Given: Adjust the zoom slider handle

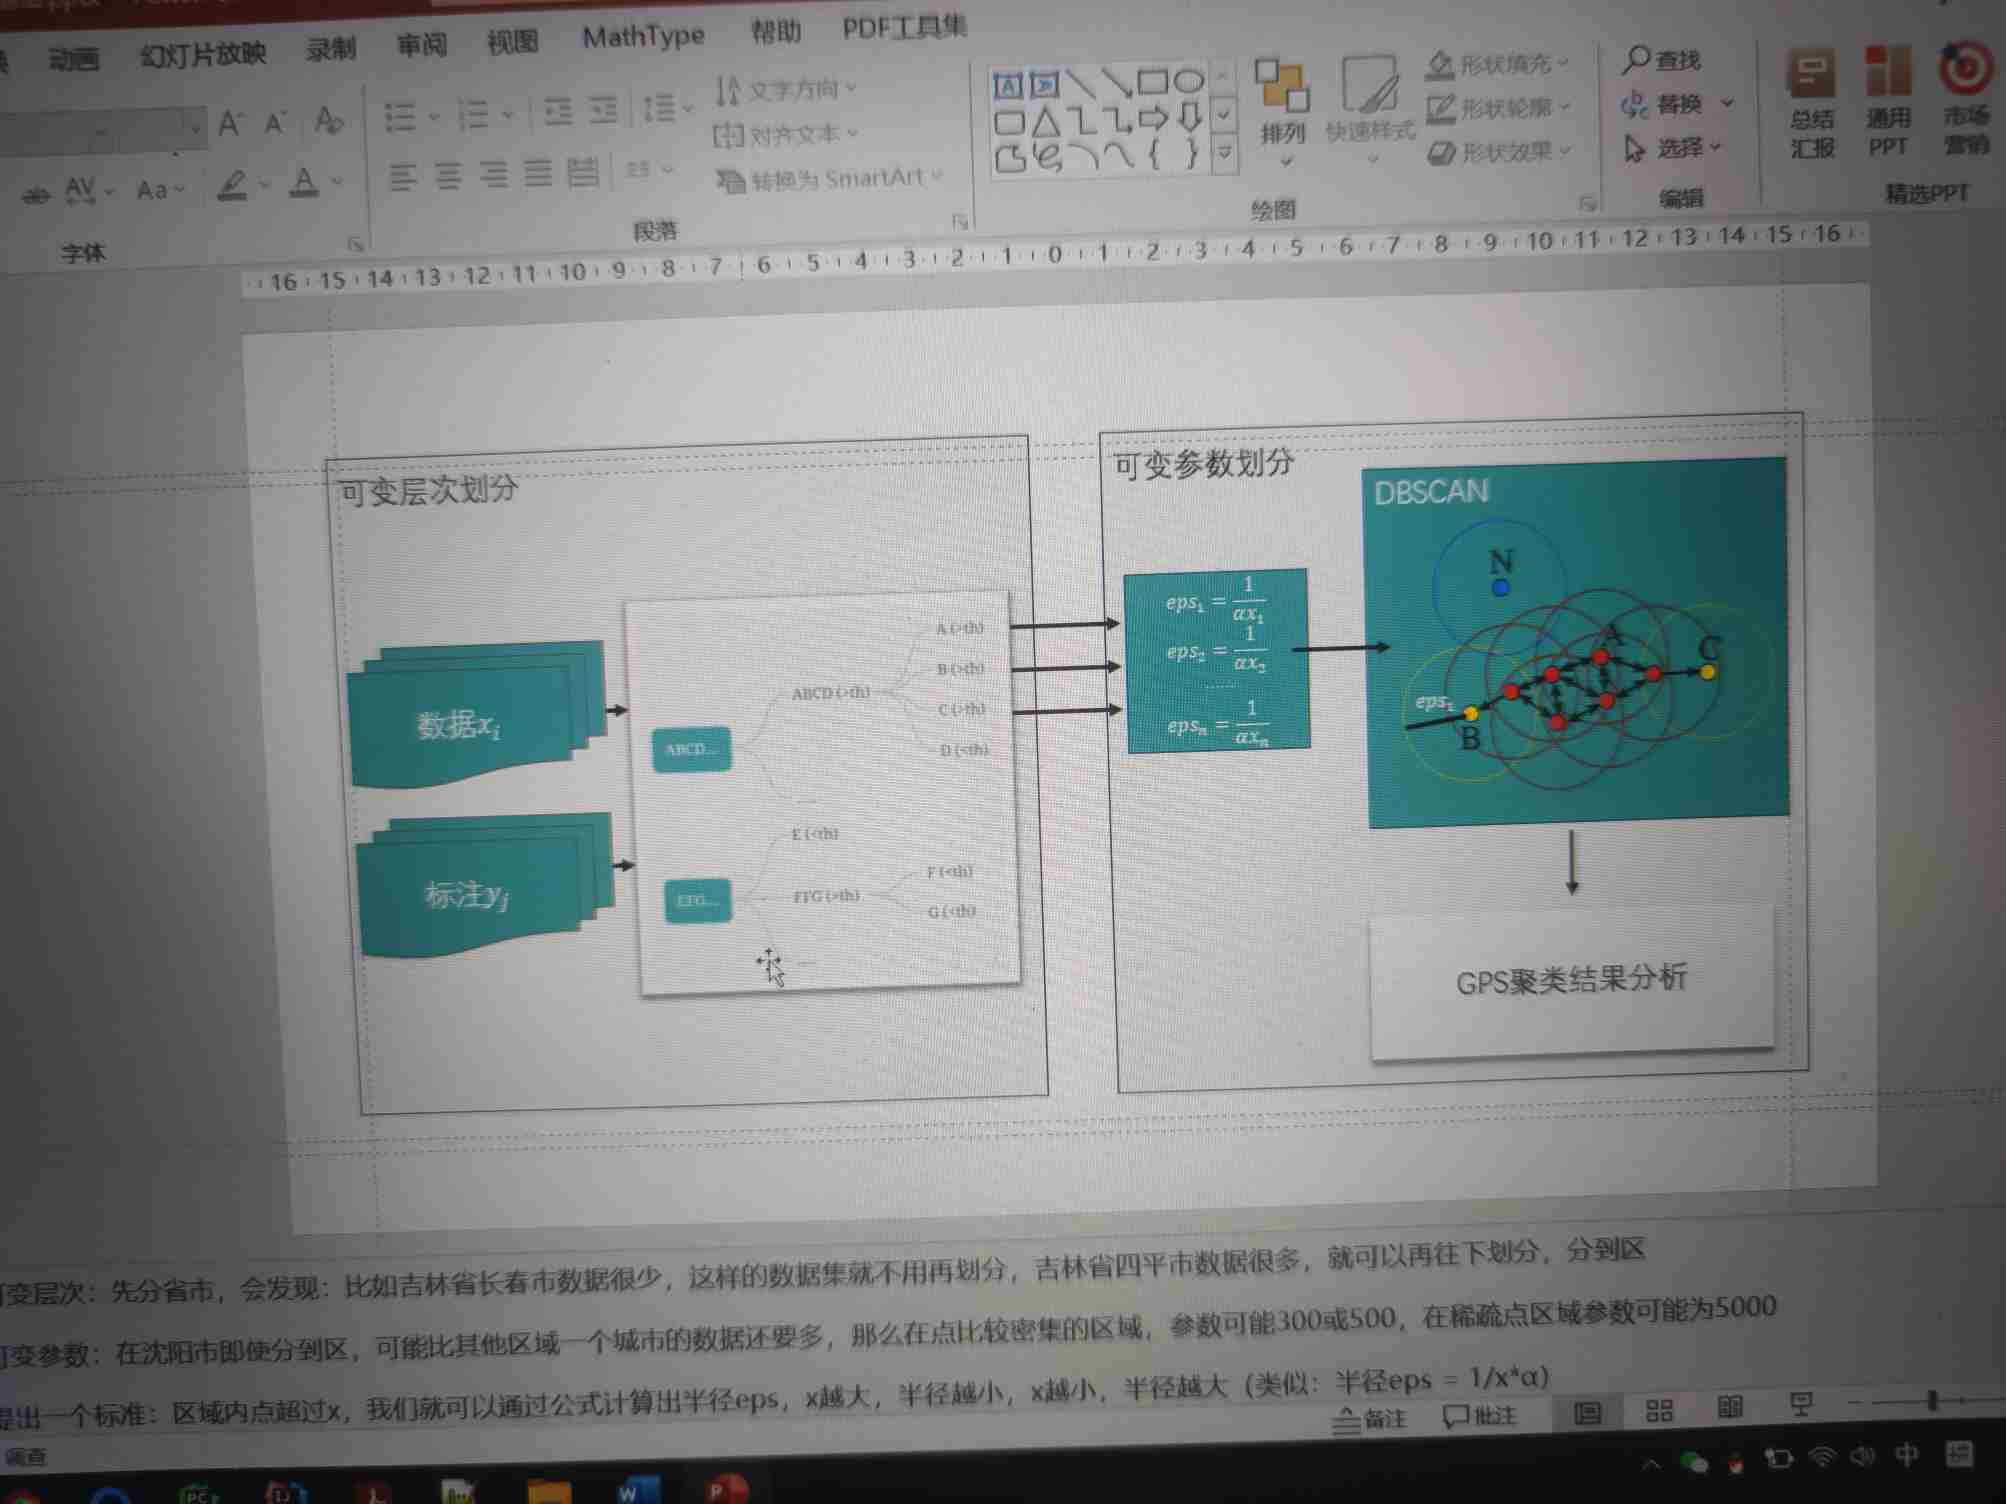Looking at the screenshot, I should coord(1933,1401).
